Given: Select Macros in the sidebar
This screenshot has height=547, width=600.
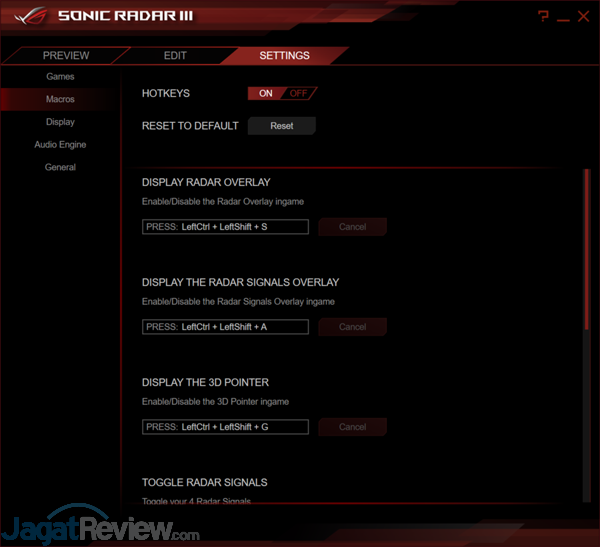Looking at the screenshot, I should (60, 99).
